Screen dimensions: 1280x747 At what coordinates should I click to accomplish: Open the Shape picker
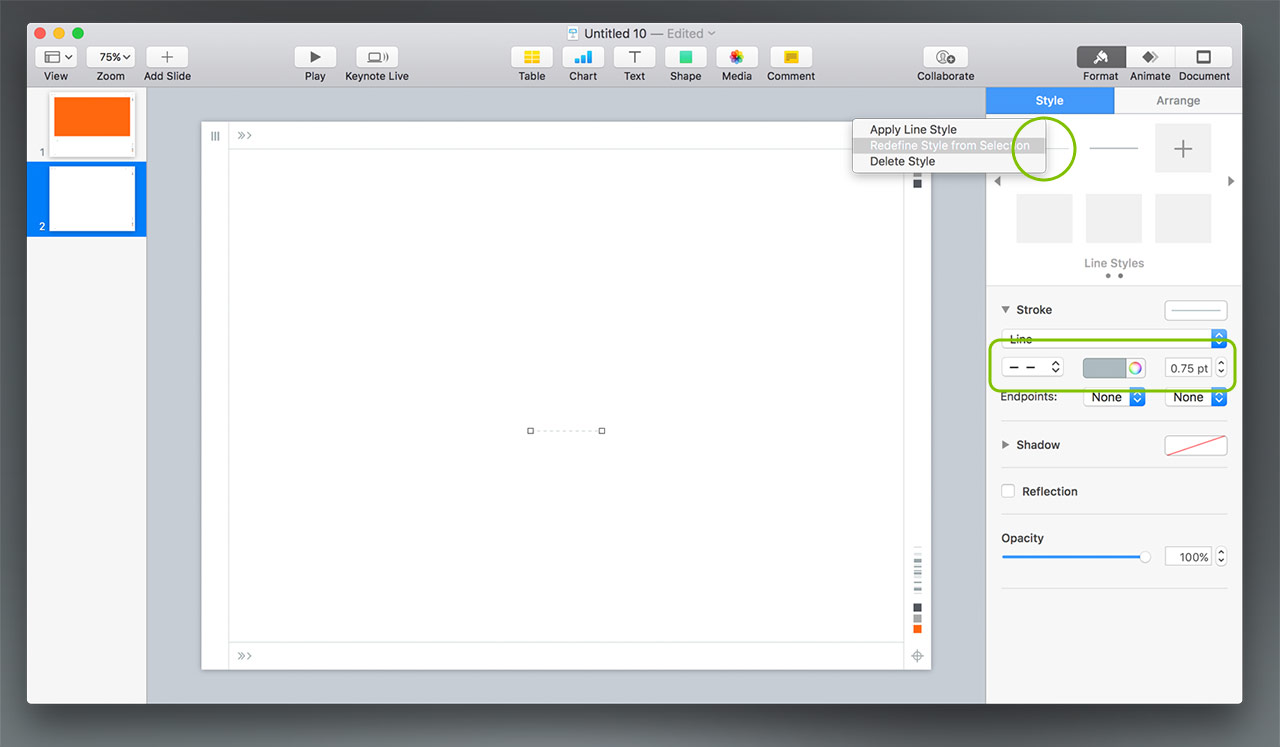685,58
